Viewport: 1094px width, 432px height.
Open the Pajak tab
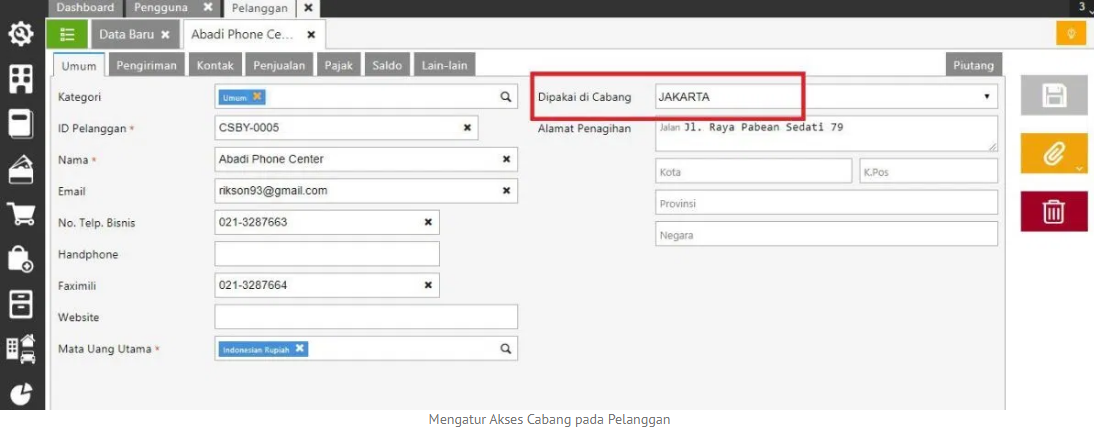[338, 66]
